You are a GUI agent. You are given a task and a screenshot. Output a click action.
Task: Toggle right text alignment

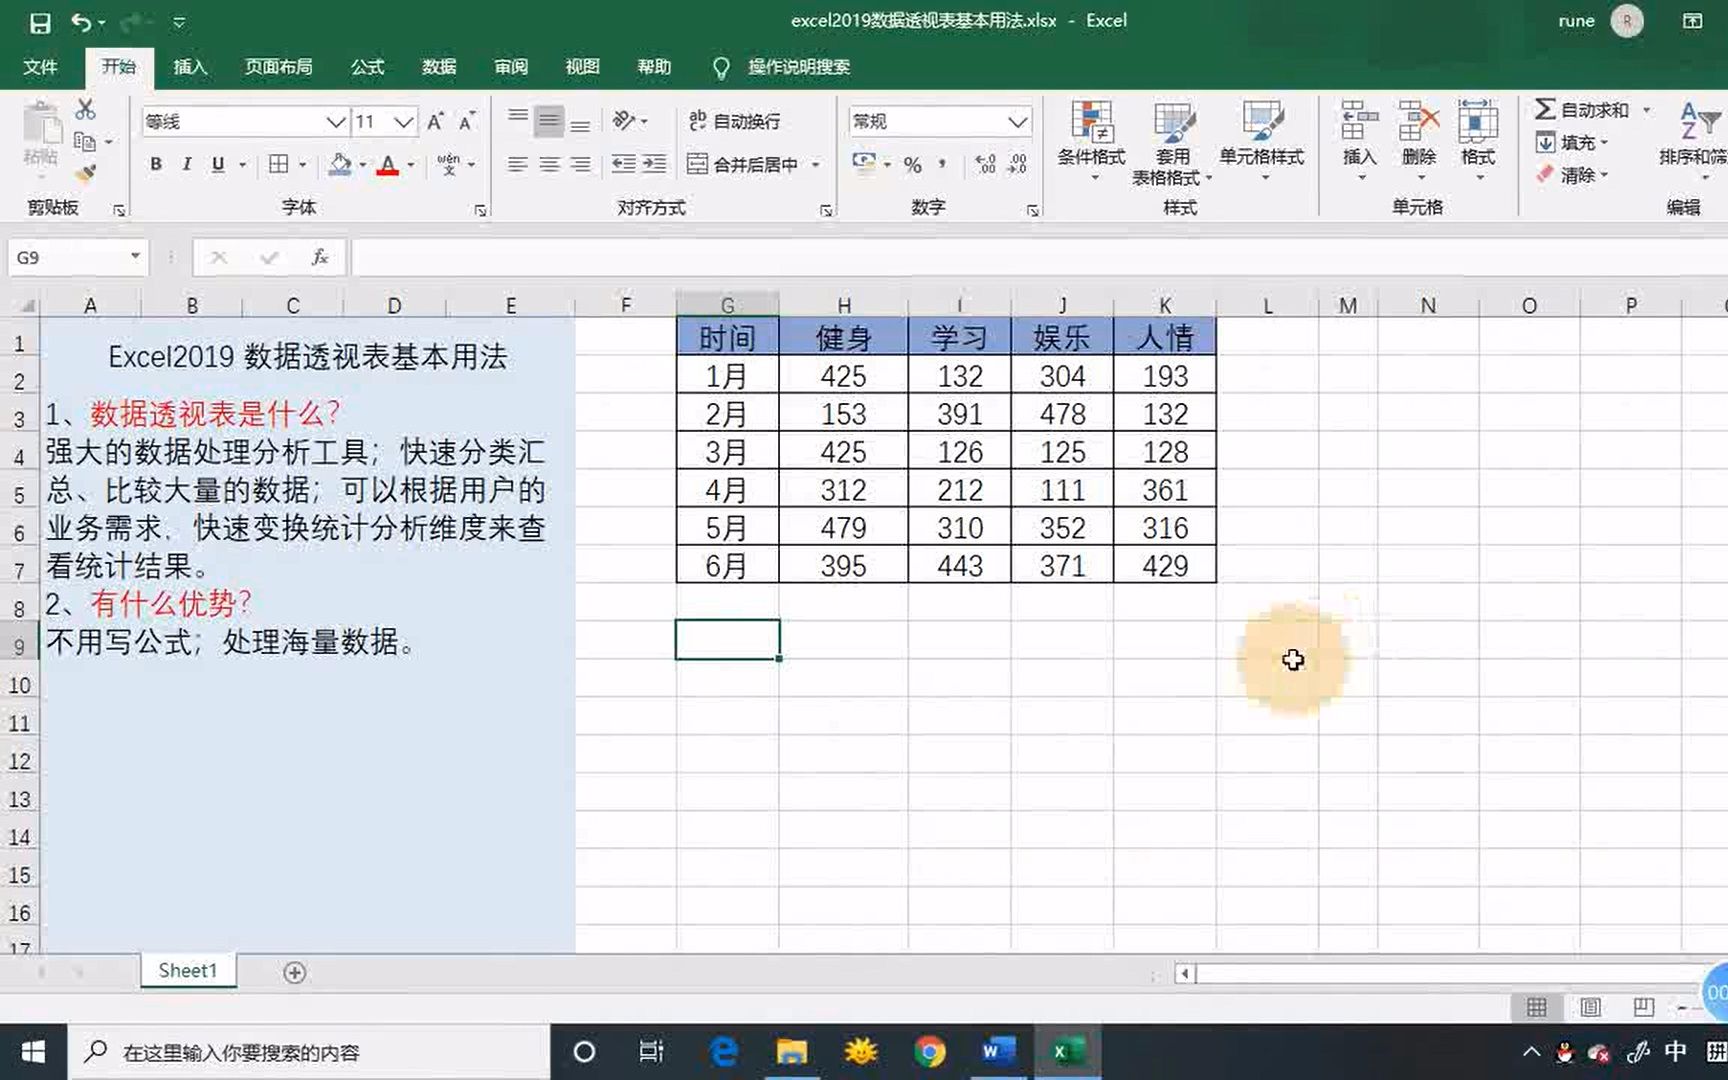pyautogui.click(x=581, y=164)
